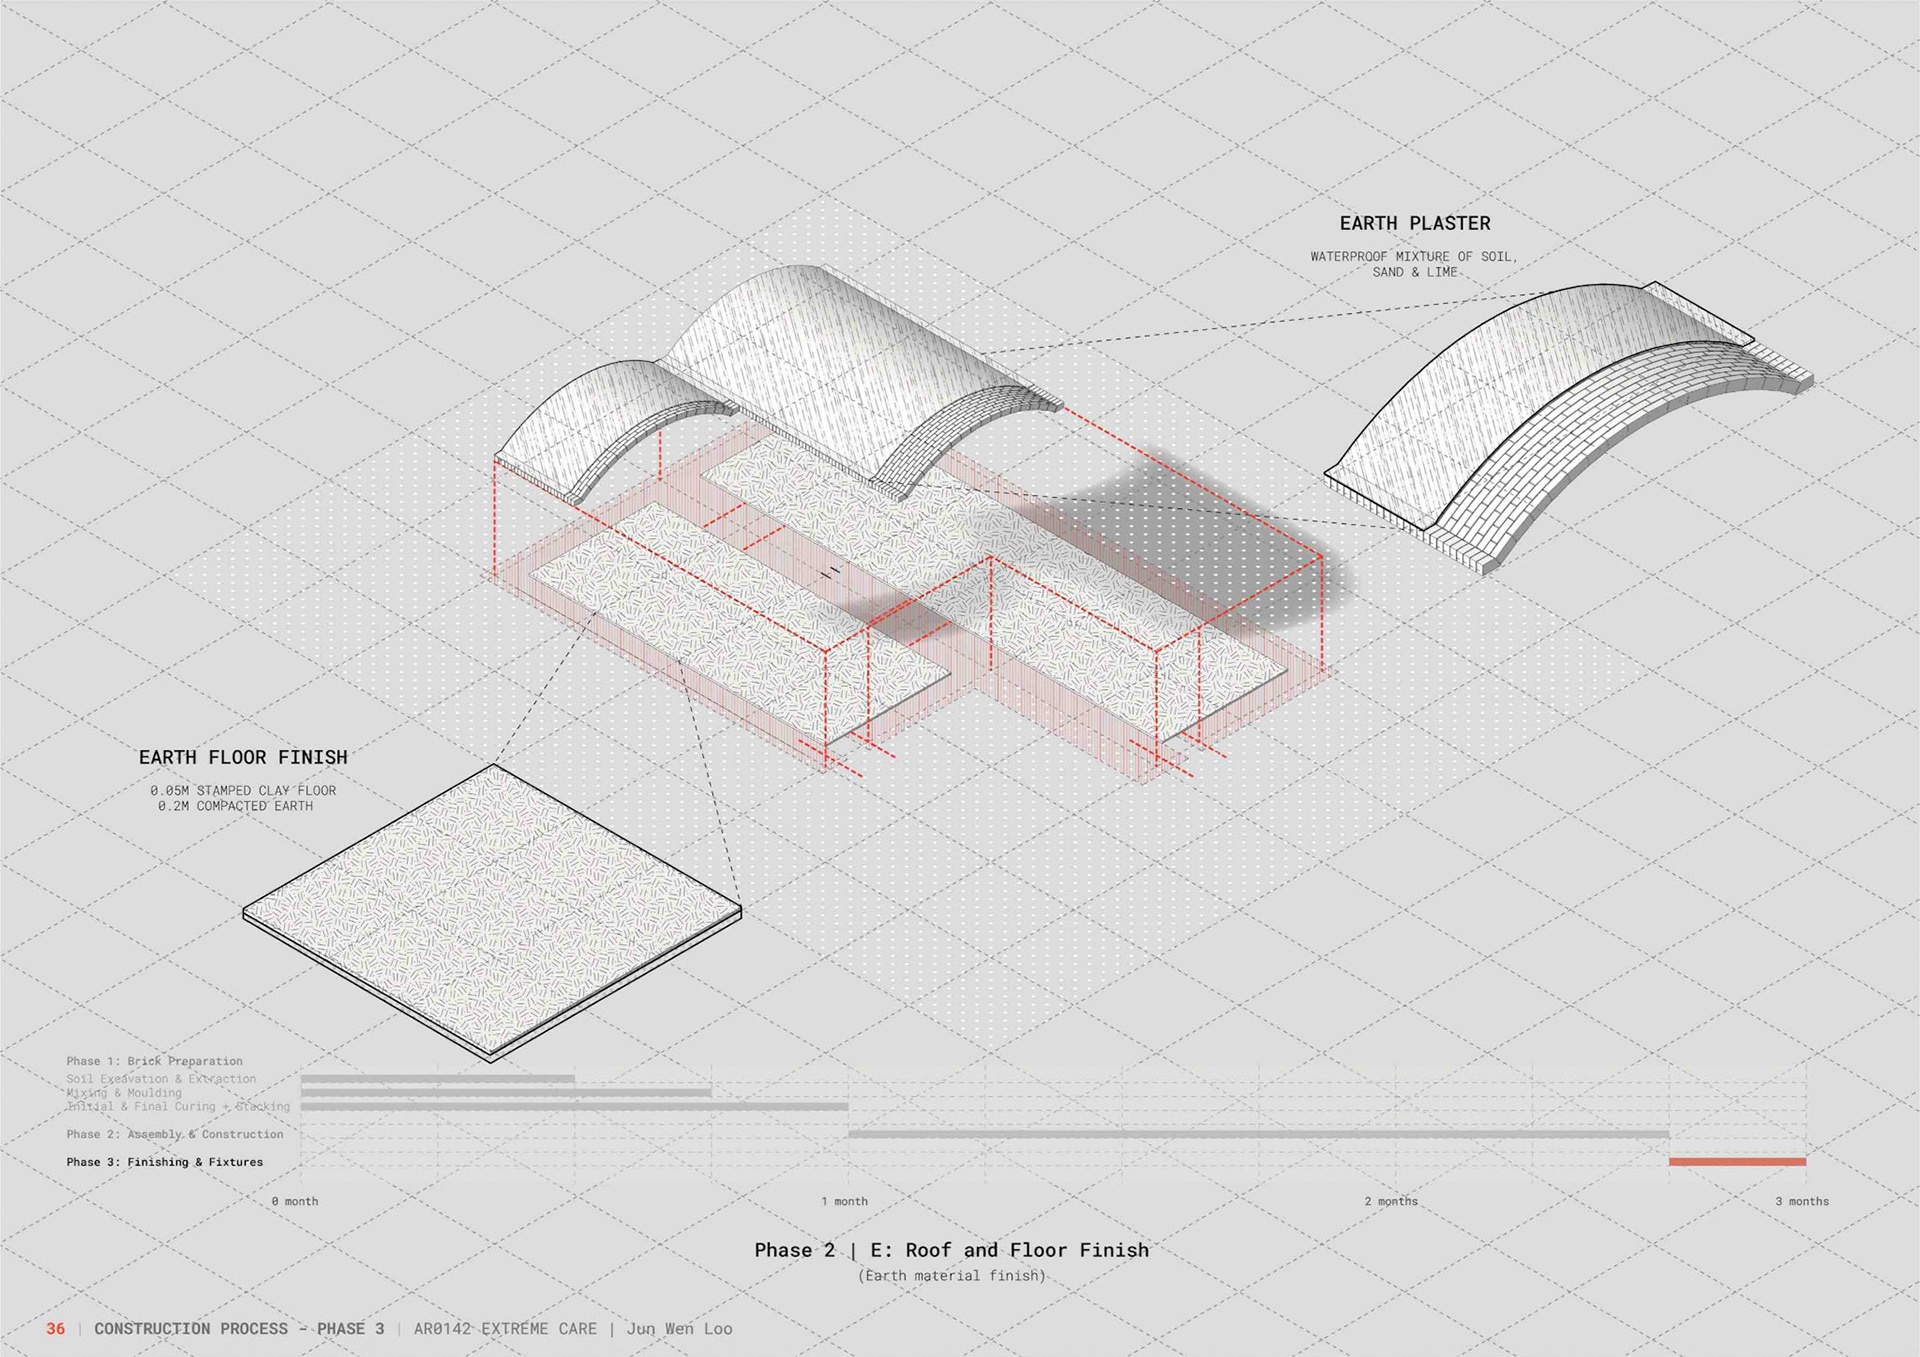This screenshot has width=1920, height=1357.
Task: Click the Mixing & Moulding timeline bar
Action: click(x=506, y=1093)
